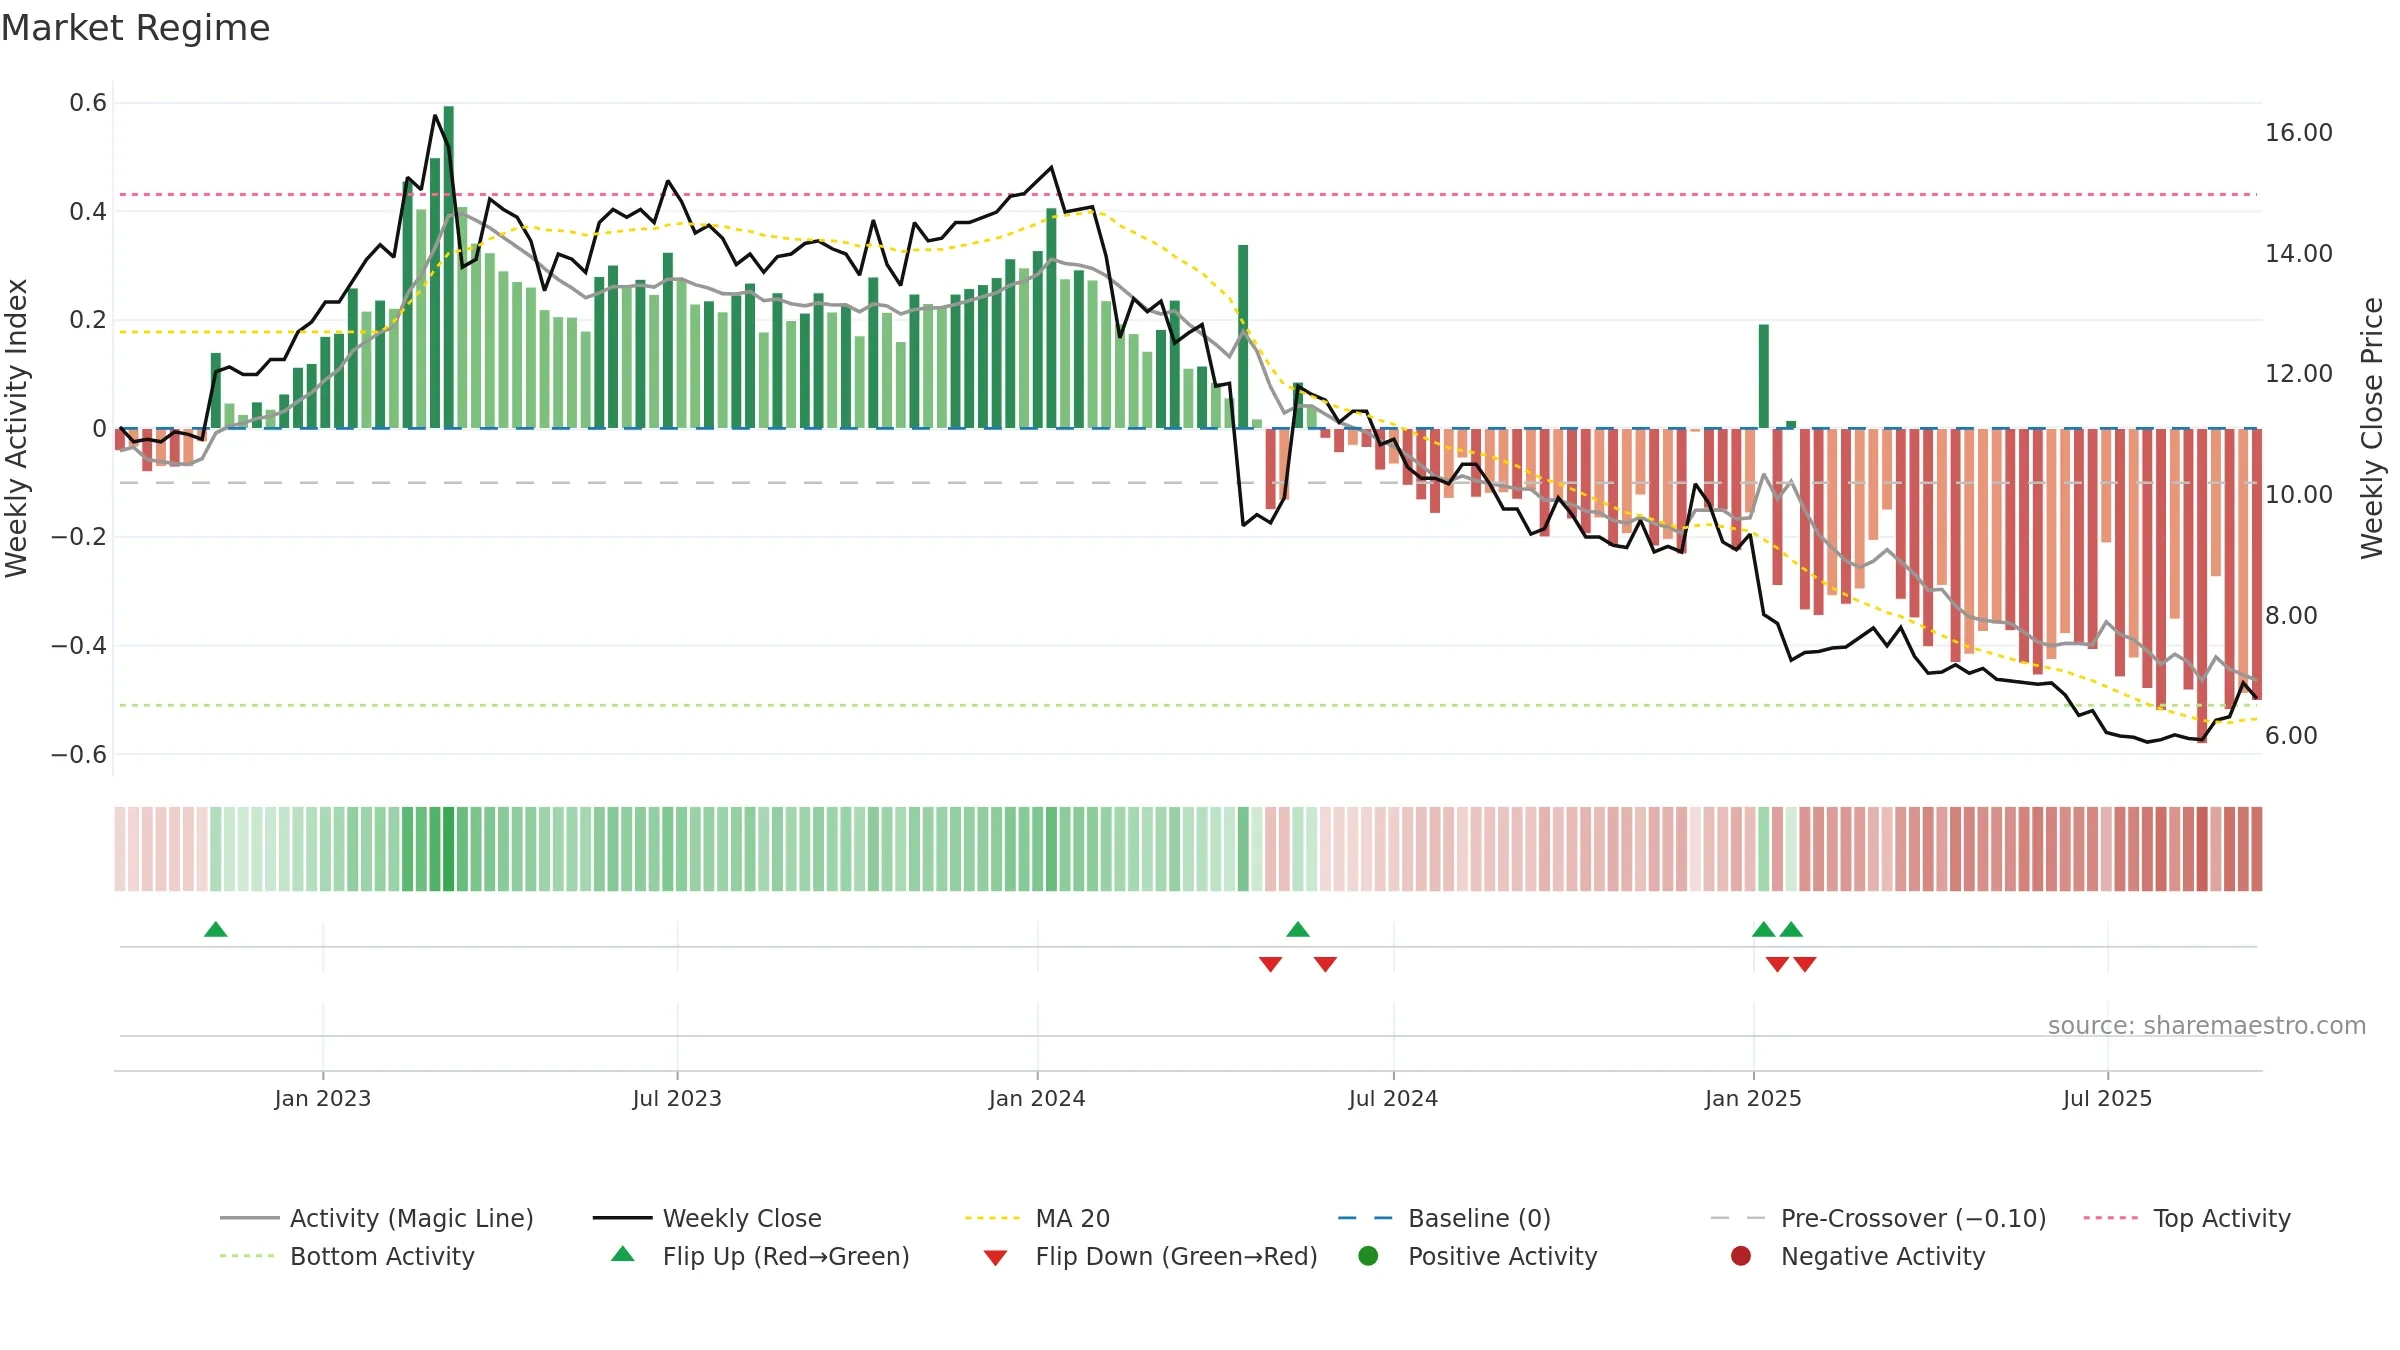Image resolution: width=2400 pixels, height=1350 pixels.
Task: Click the Bottom Activity legend entry
Action: pyautogui.click(x=347, y=1256)
